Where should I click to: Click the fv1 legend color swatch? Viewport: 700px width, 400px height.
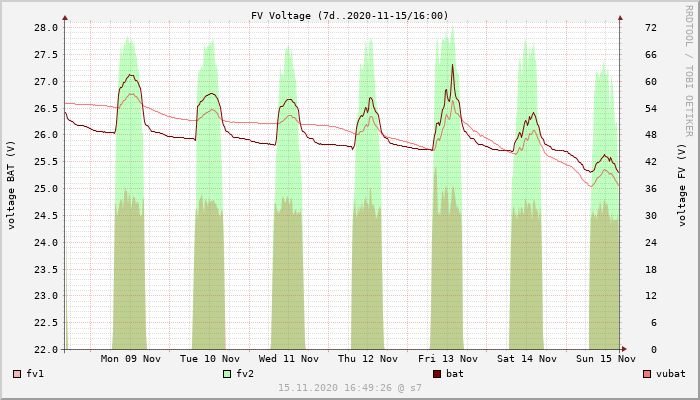pos(17,374)
